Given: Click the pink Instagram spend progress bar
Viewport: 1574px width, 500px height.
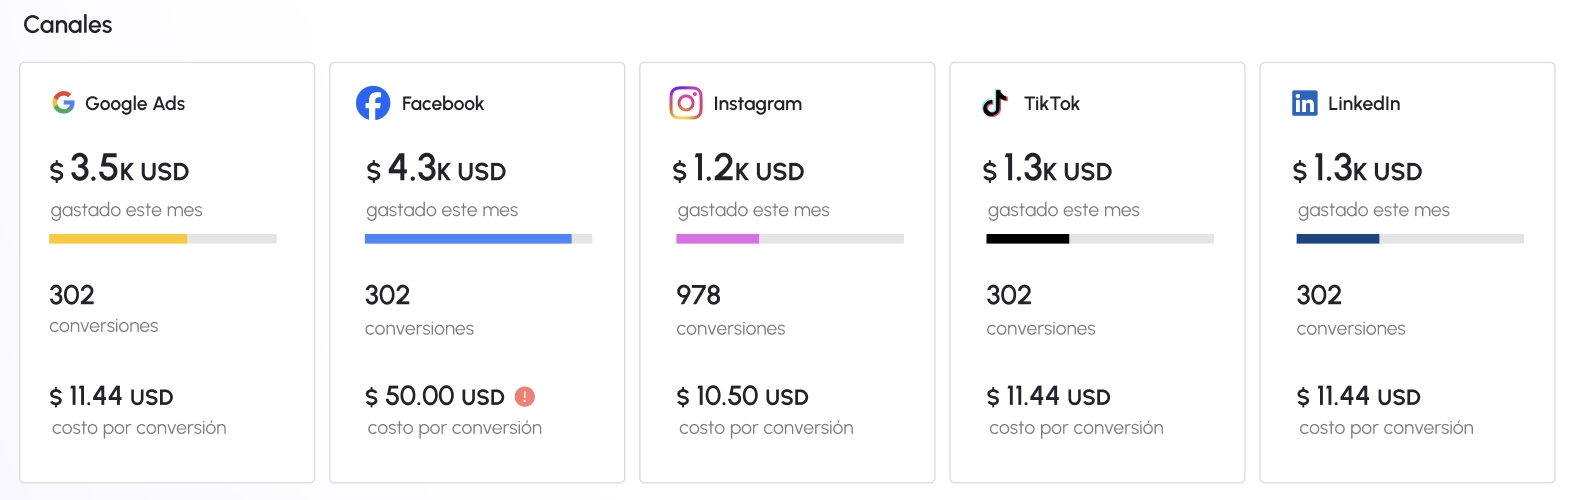Looking at the screenshot, I should 717,239.
